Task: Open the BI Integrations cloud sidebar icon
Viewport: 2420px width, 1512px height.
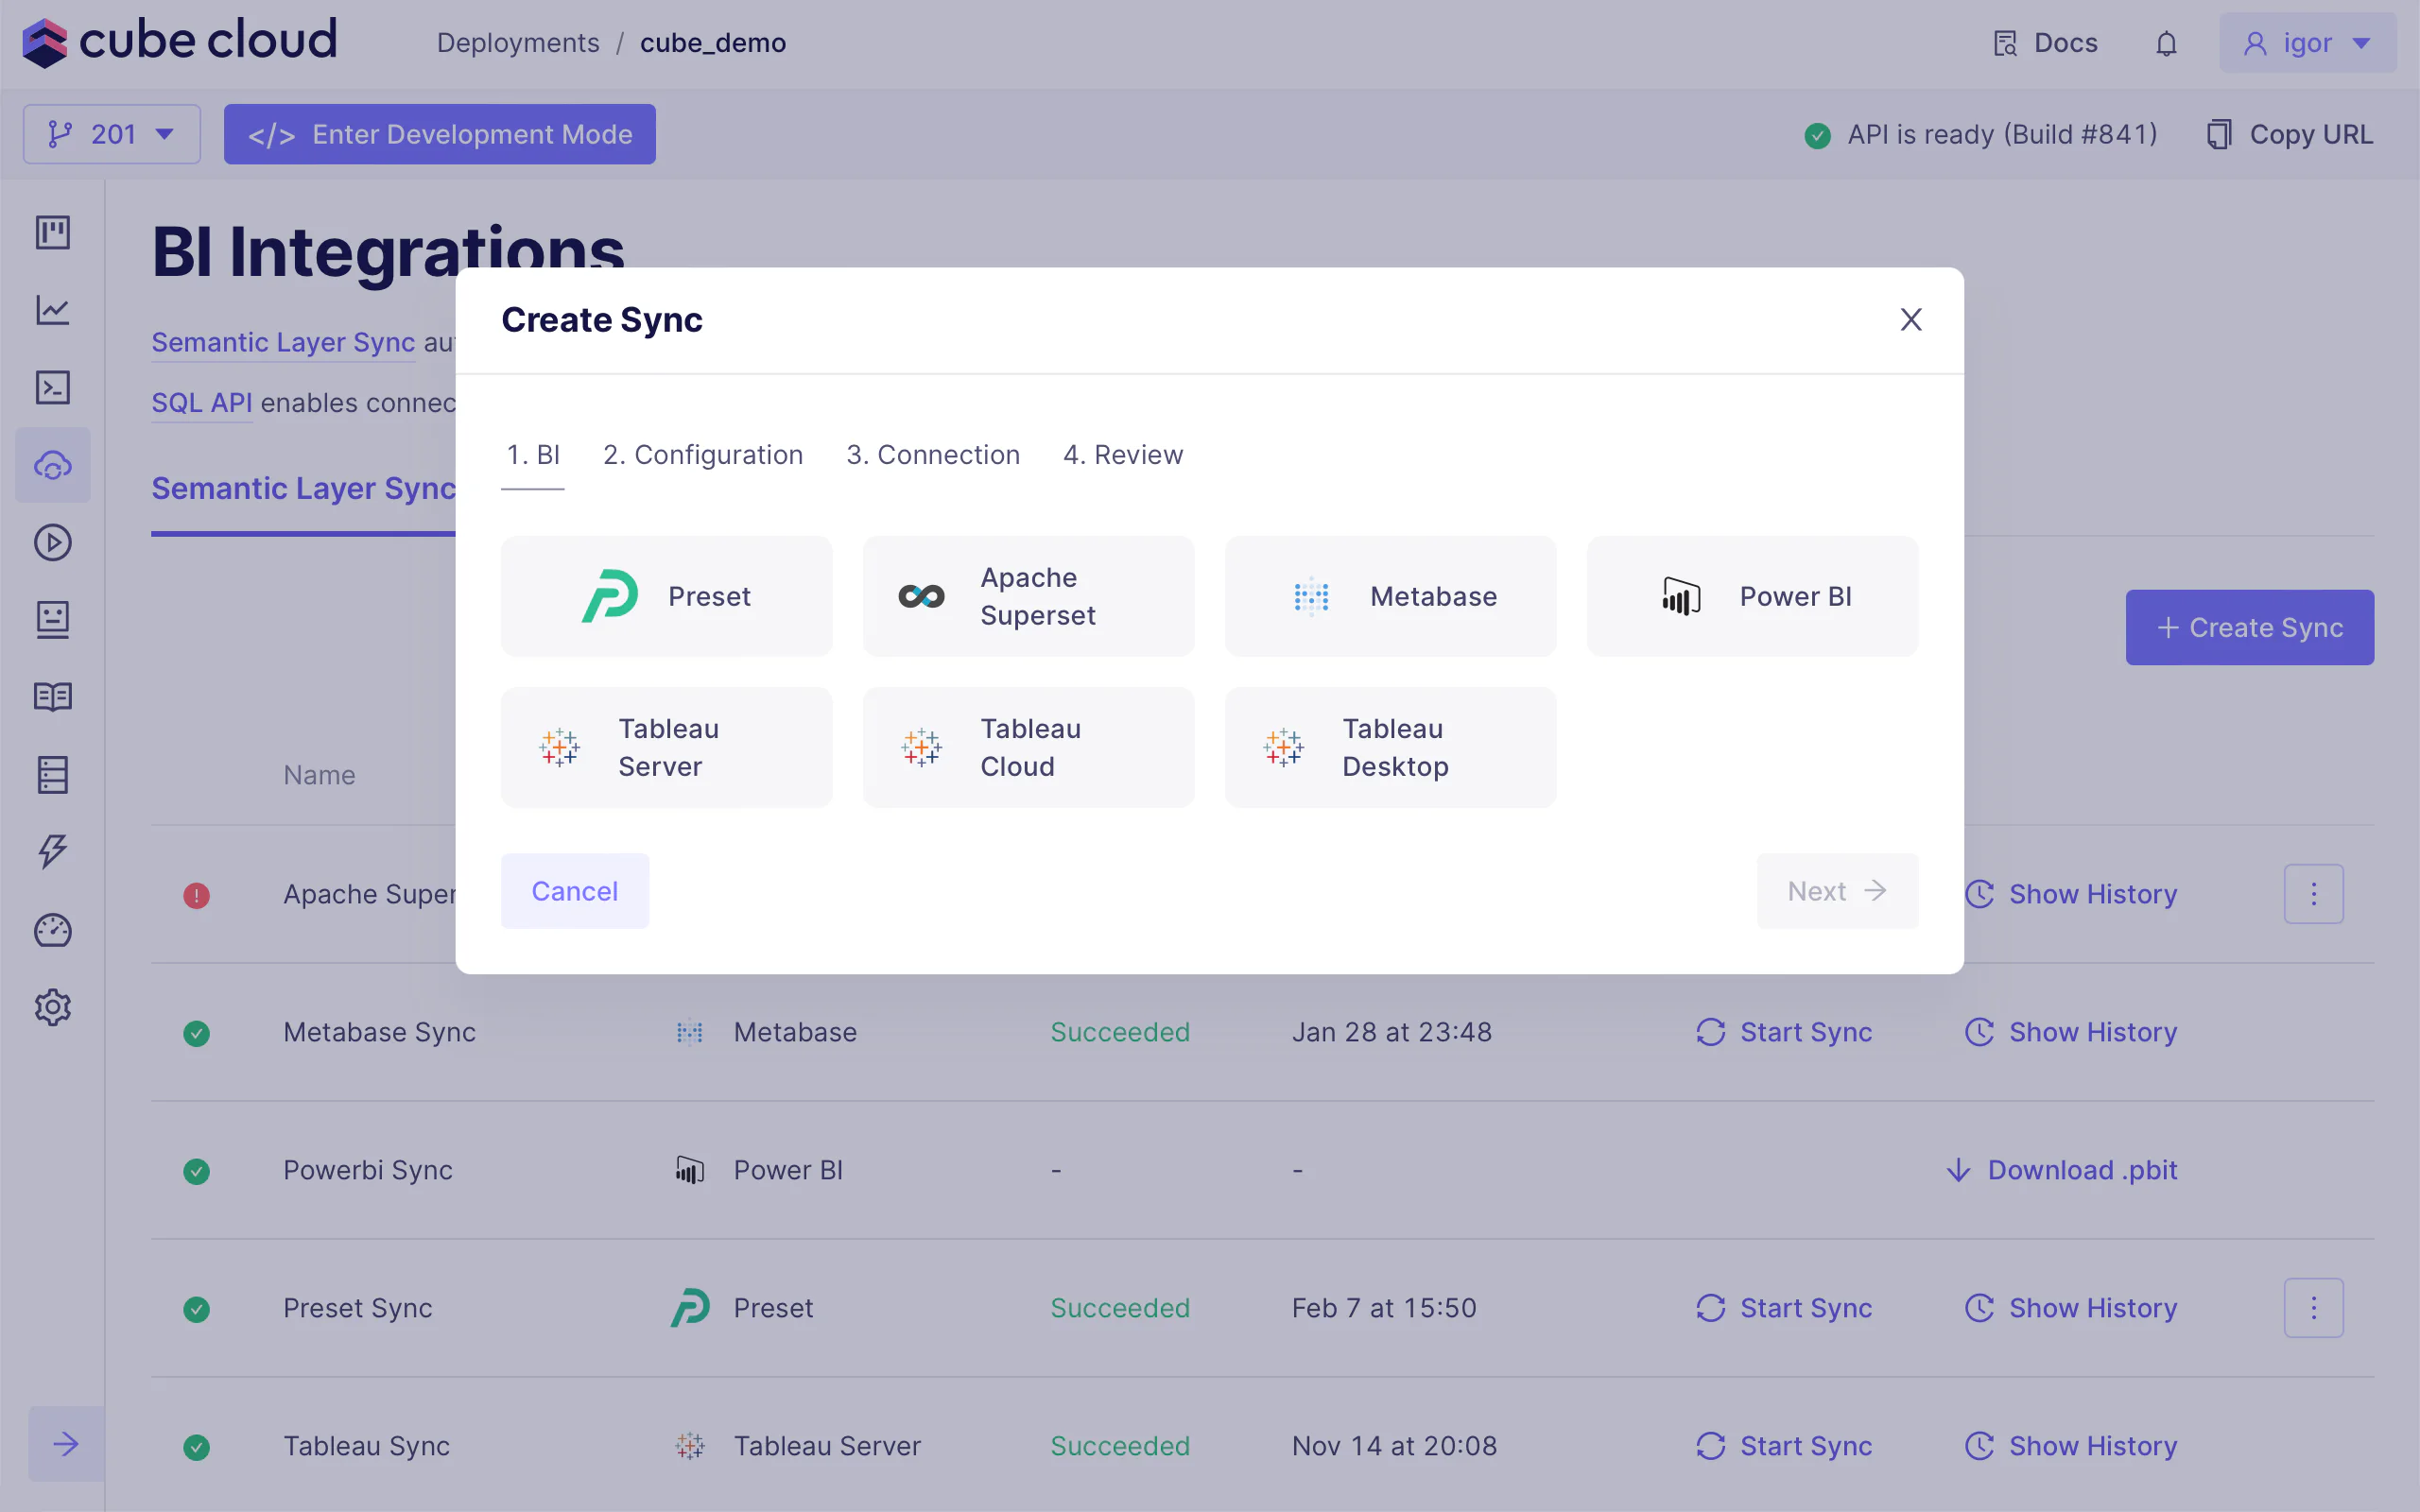Action: [53, 465]
